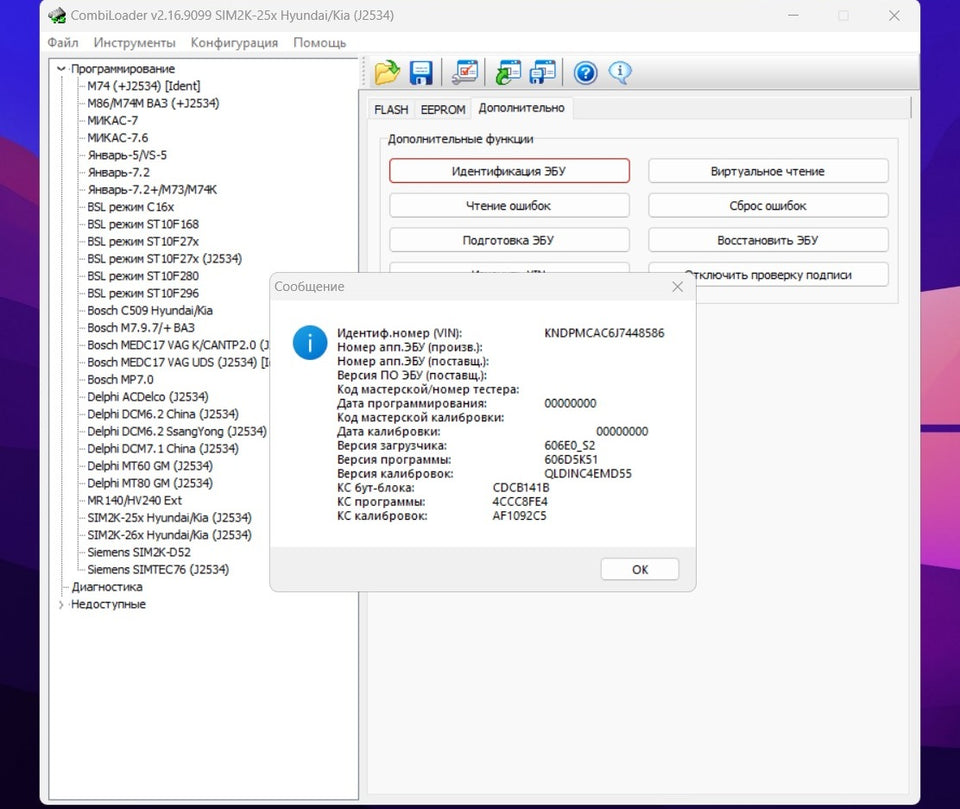Switch to the FLASH tab
The width and height of the screenshot is (960, 809).
point(391,109)
